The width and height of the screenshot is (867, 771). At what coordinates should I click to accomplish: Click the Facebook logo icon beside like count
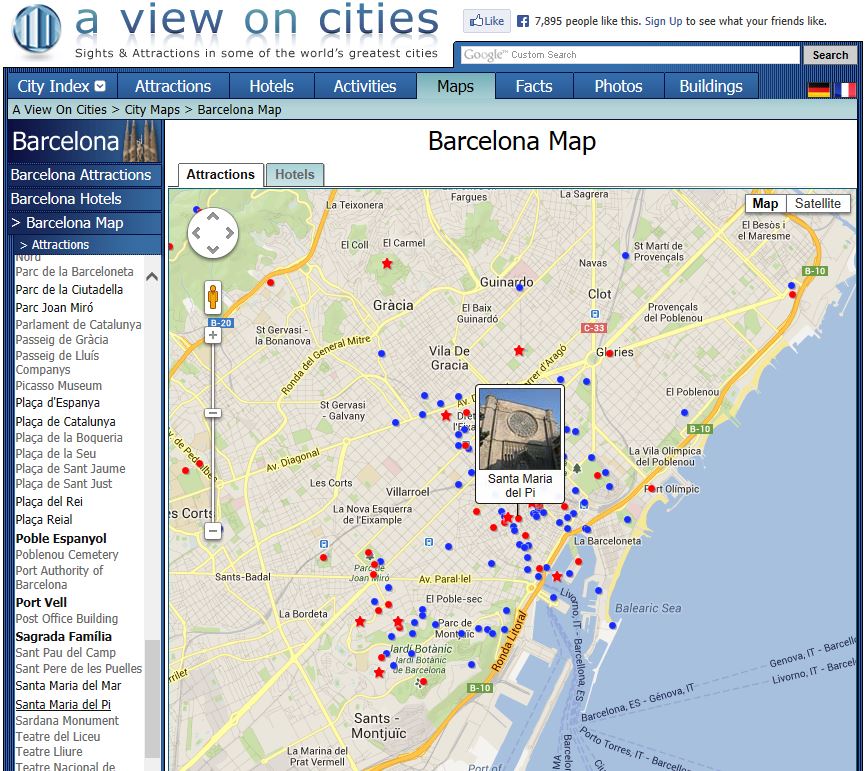[523, 22]
